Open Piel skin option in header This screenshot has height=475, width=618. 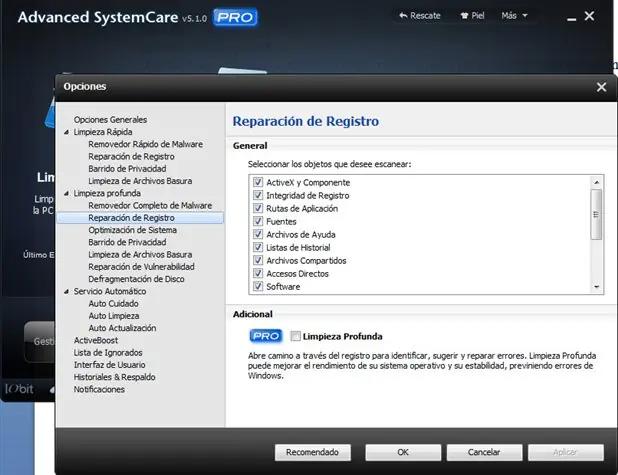[x=472, y=16]
